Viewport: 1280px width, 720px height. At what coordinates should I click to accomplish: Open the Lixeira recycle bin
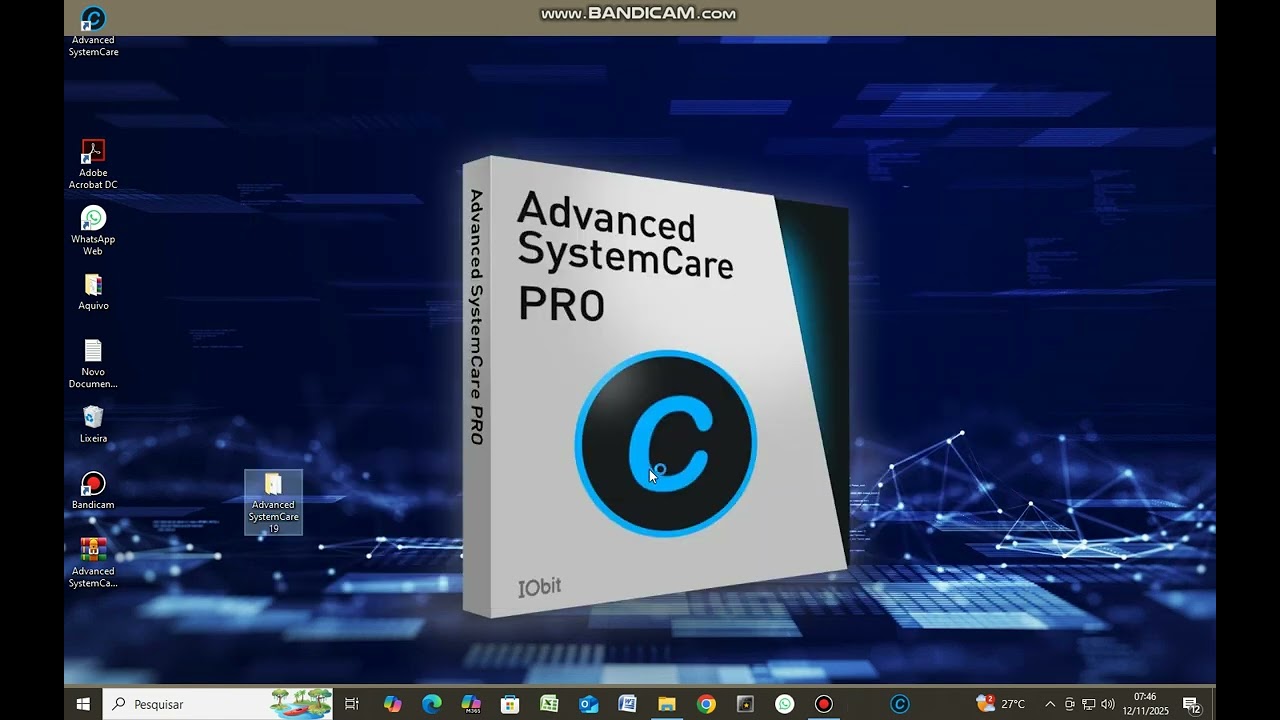pyautogui.click(x=93, y=424)
